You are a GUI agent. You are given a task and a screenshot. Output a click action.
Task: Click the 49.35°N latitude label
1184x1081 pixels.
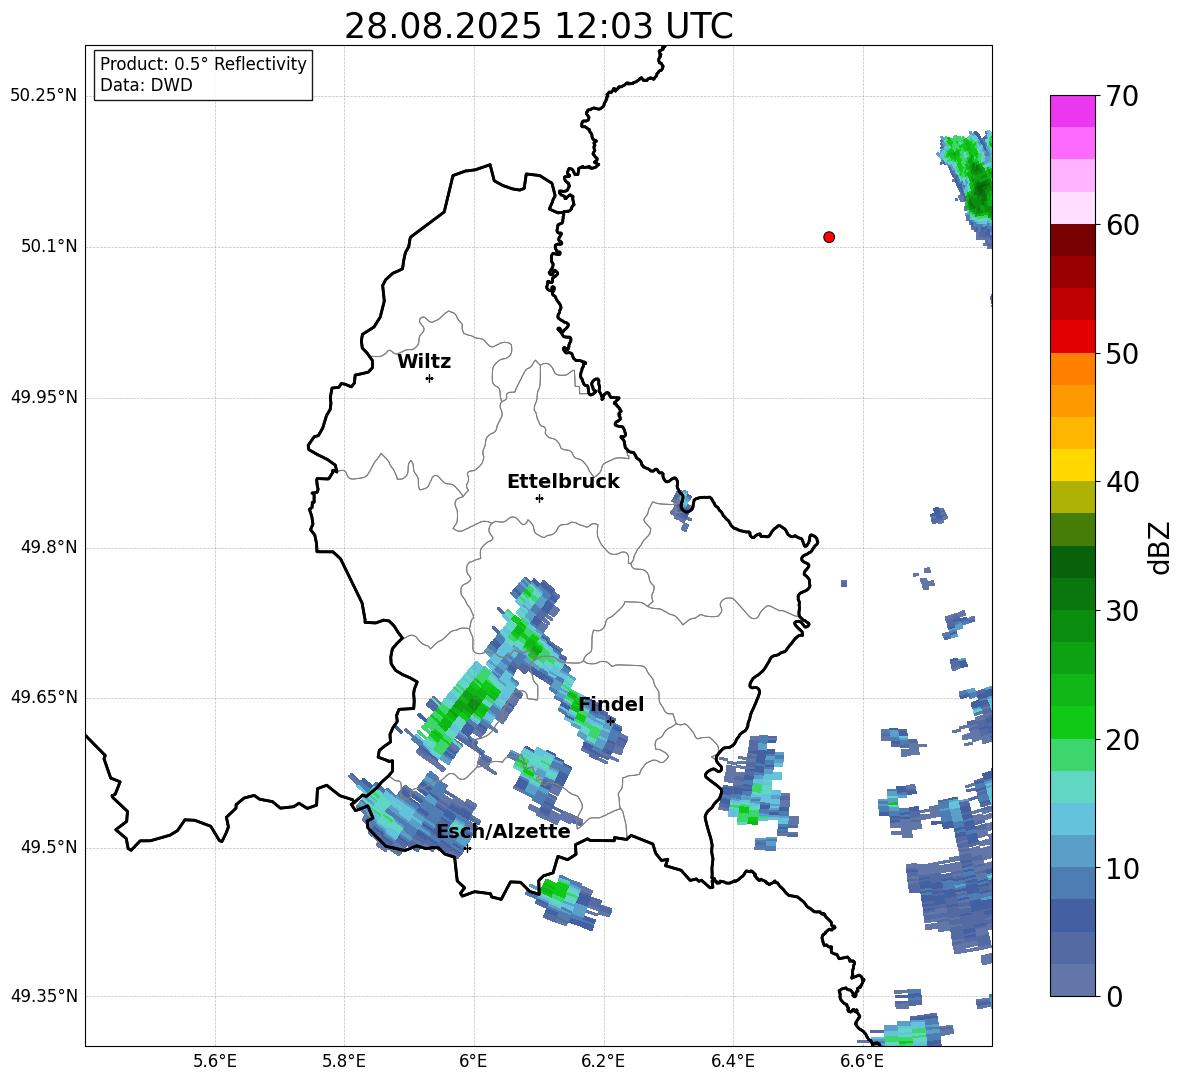(44, 996)
